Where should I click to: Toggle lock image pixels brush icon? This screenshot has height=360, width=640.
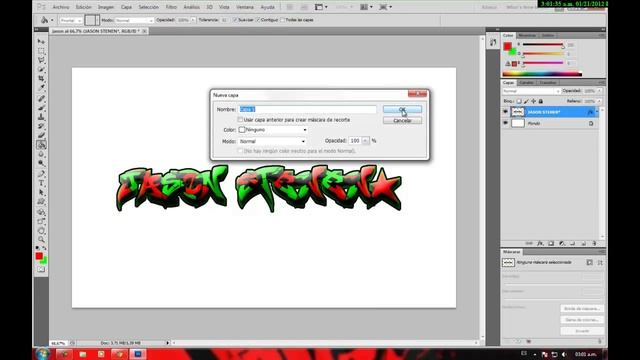526,101
